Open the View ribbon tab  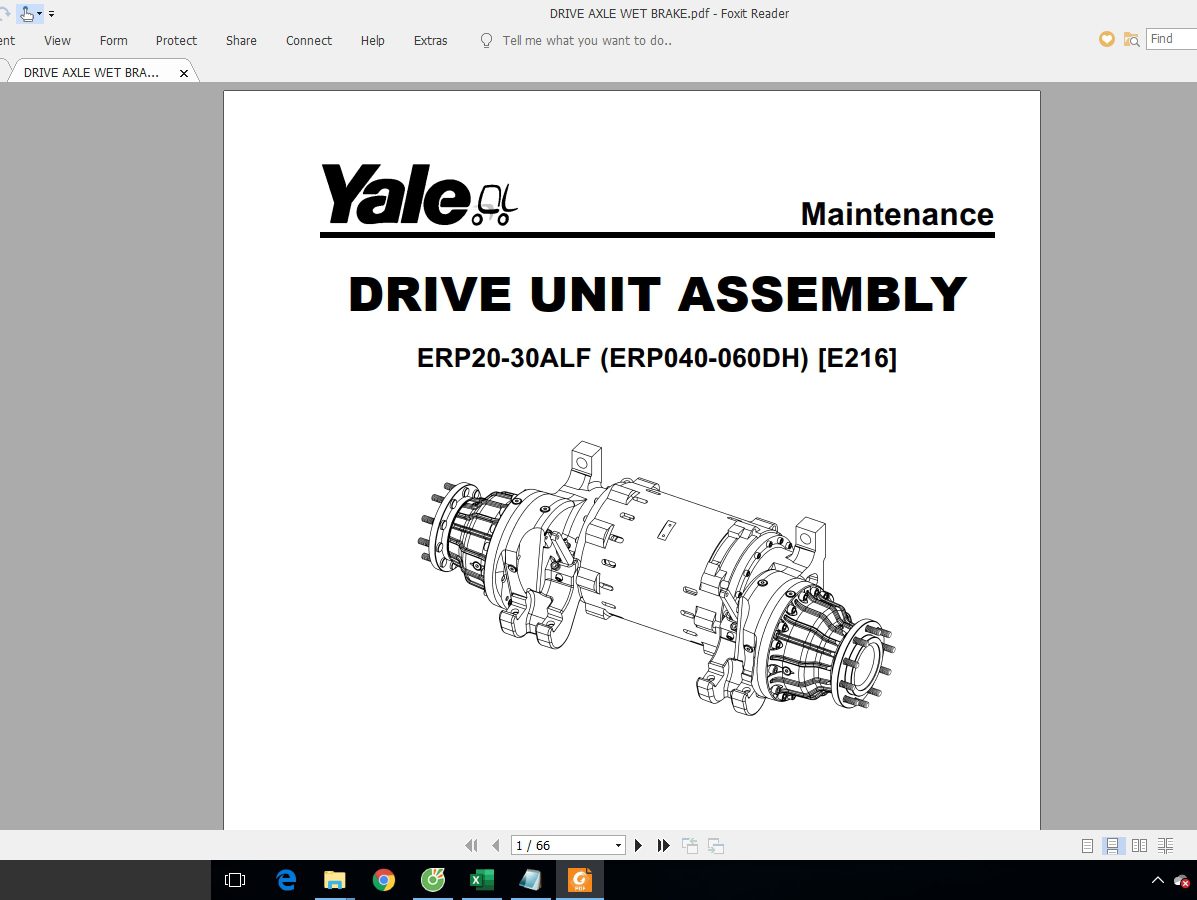point(57,40)
